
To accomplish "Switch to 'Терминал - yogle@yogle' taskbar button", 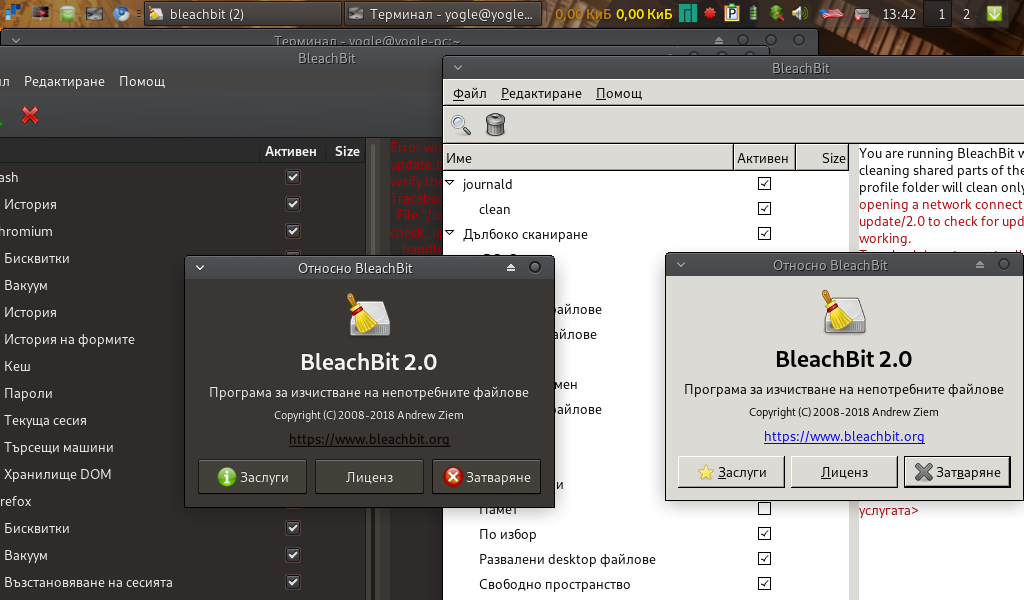I will [443, 14].
